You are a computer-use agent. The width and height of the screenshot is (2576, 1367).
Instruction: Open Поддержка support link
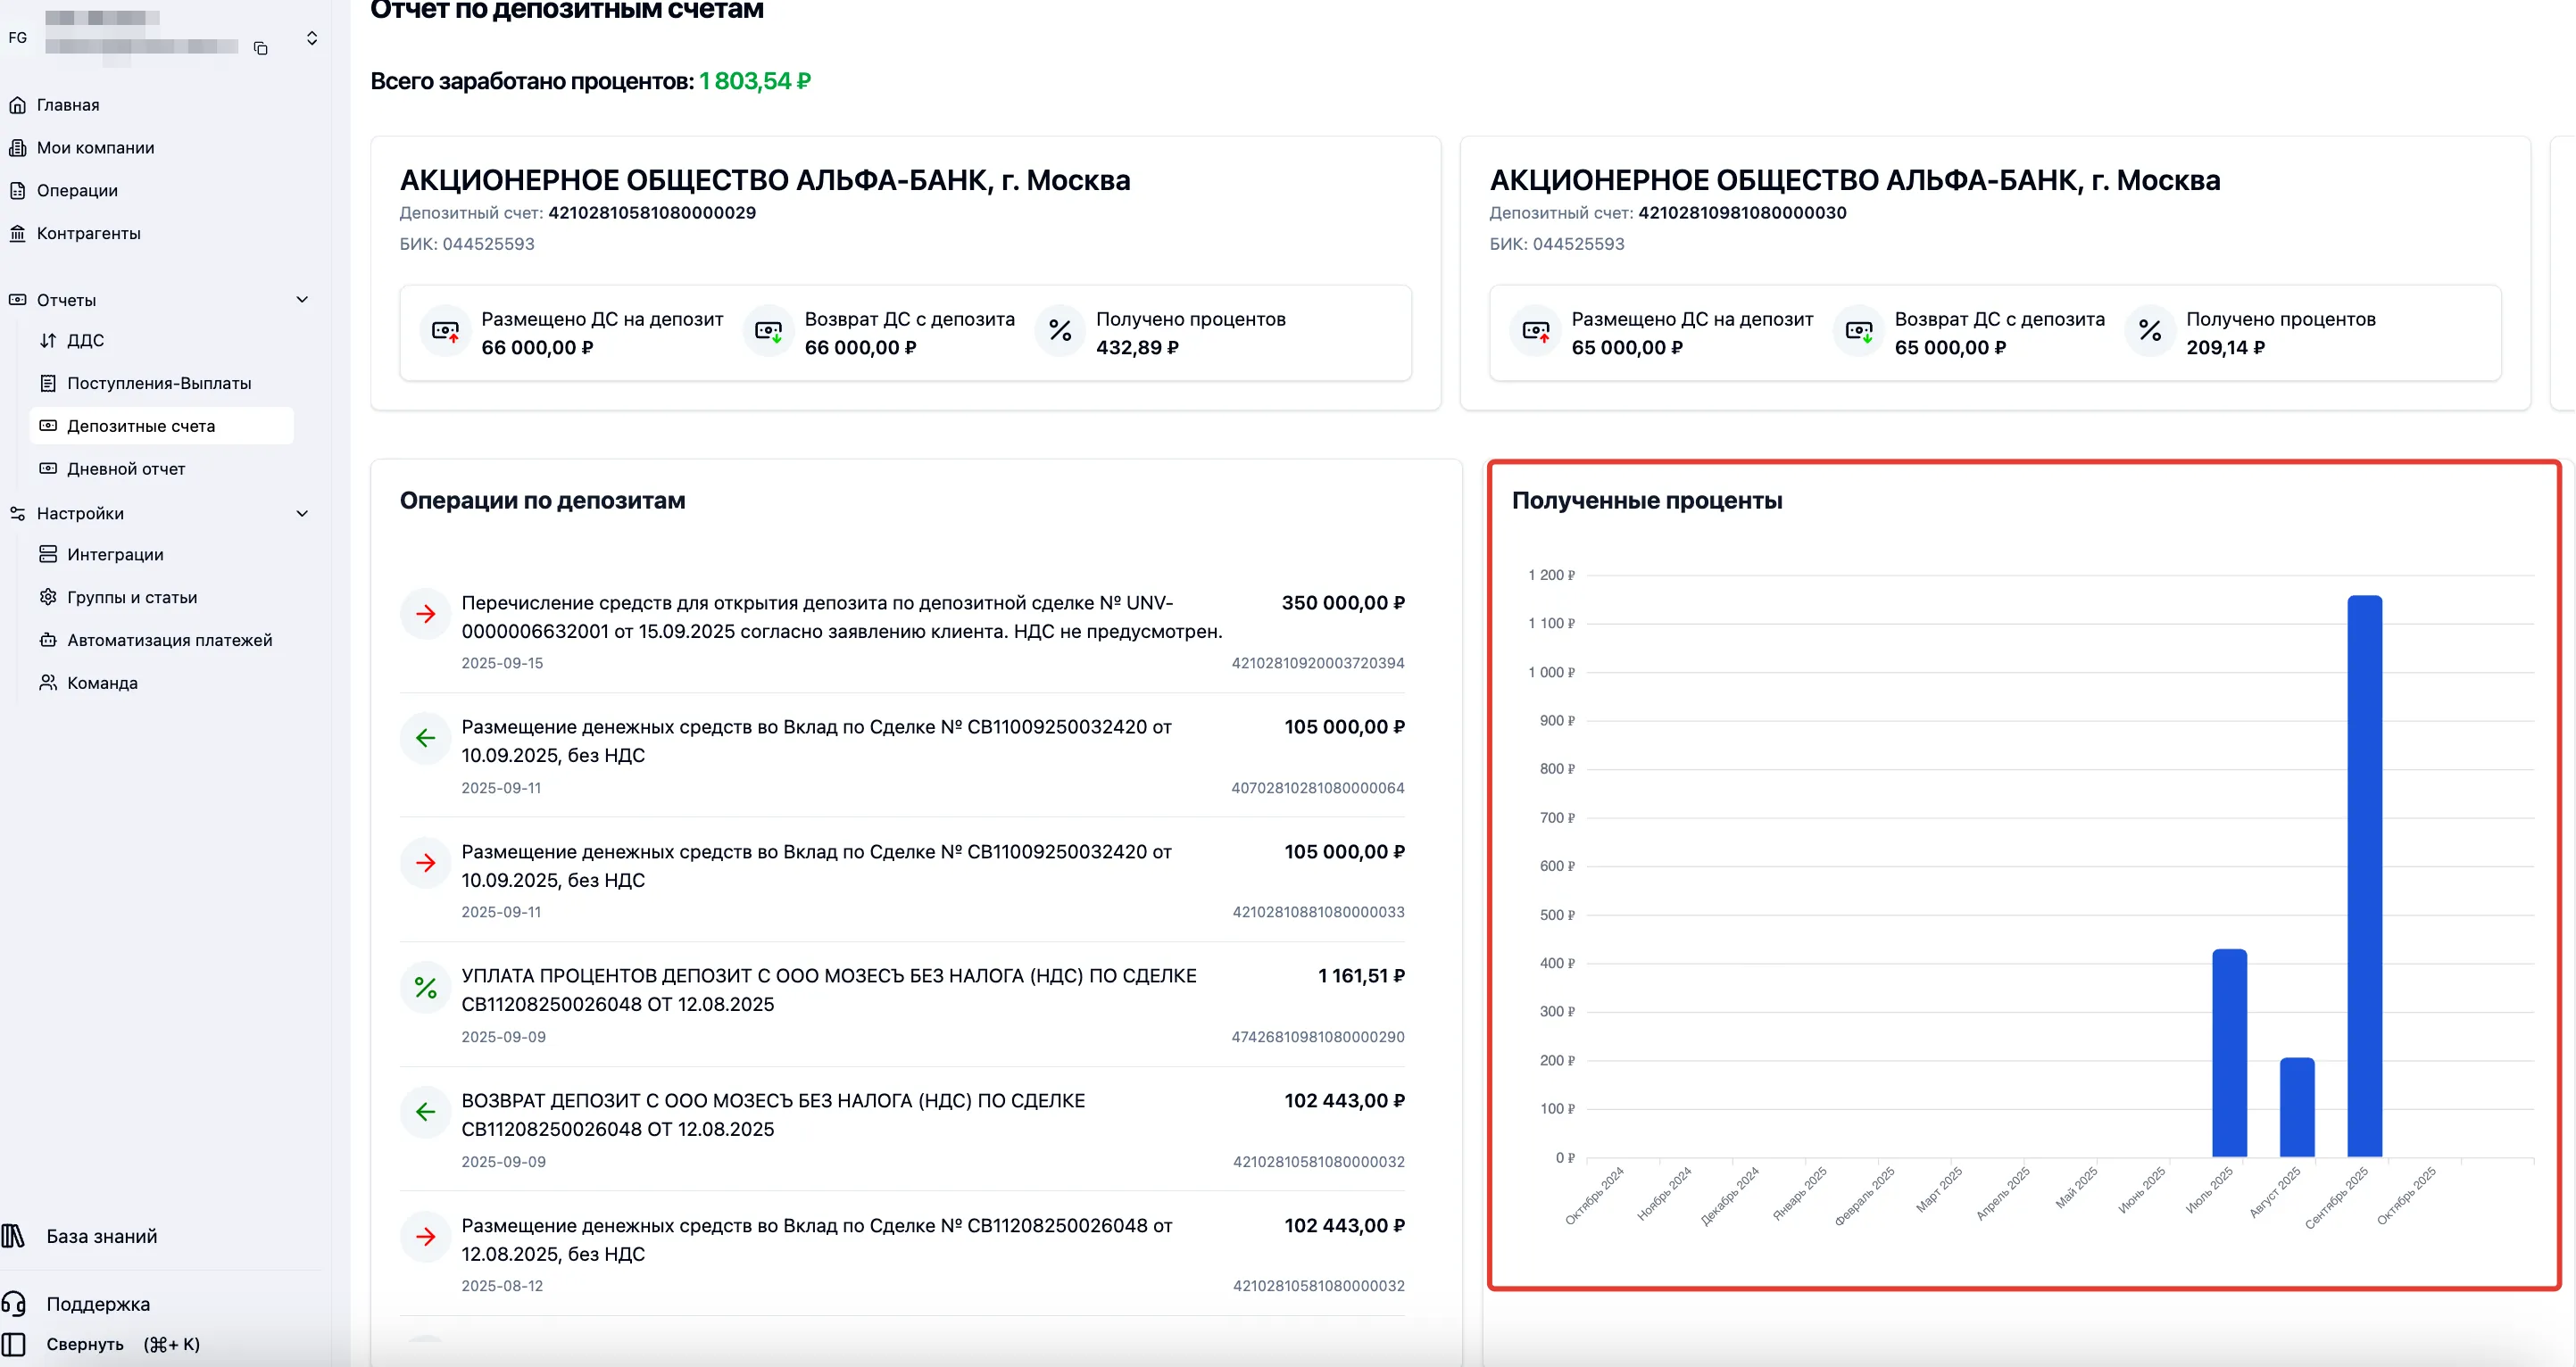click(x=98, y=1304)
